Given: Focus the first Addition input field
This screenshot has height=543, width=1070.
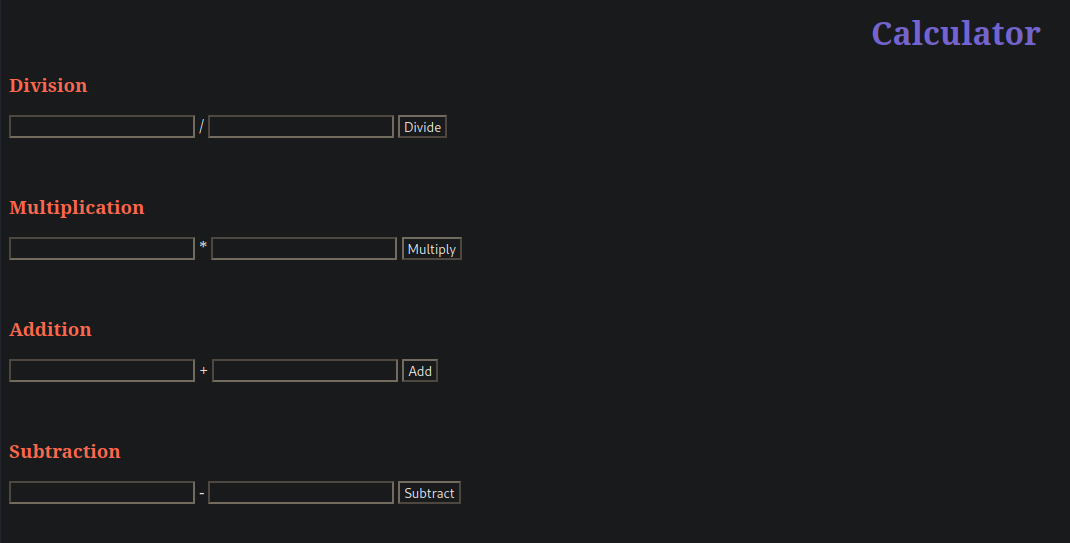Looking at the screenshot, I should click(102, 371).
